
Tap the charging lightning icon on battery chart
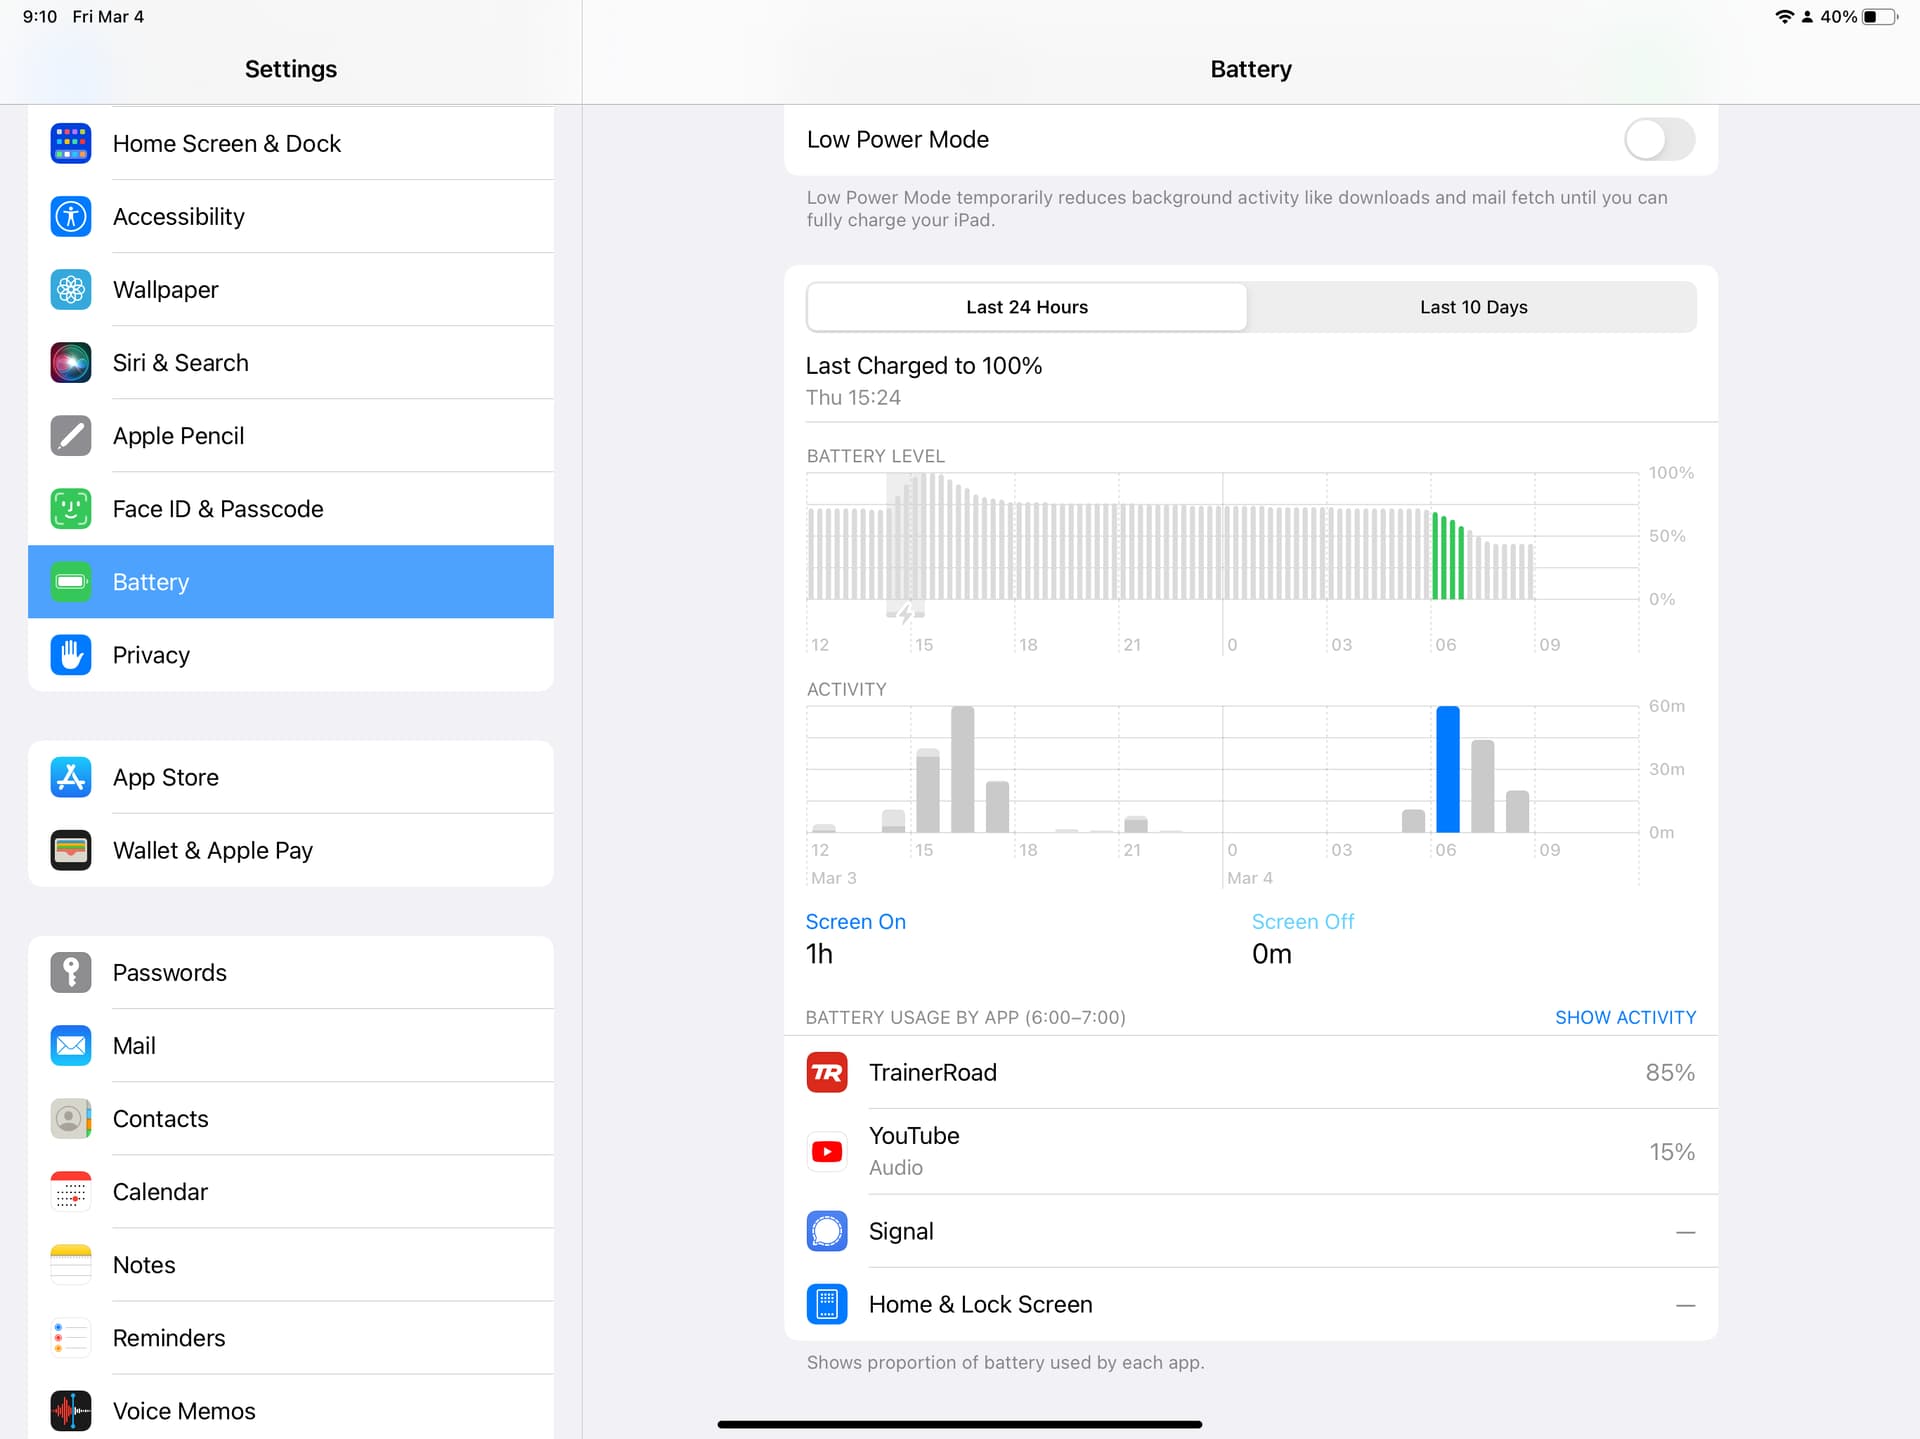[x=905, y=614]
